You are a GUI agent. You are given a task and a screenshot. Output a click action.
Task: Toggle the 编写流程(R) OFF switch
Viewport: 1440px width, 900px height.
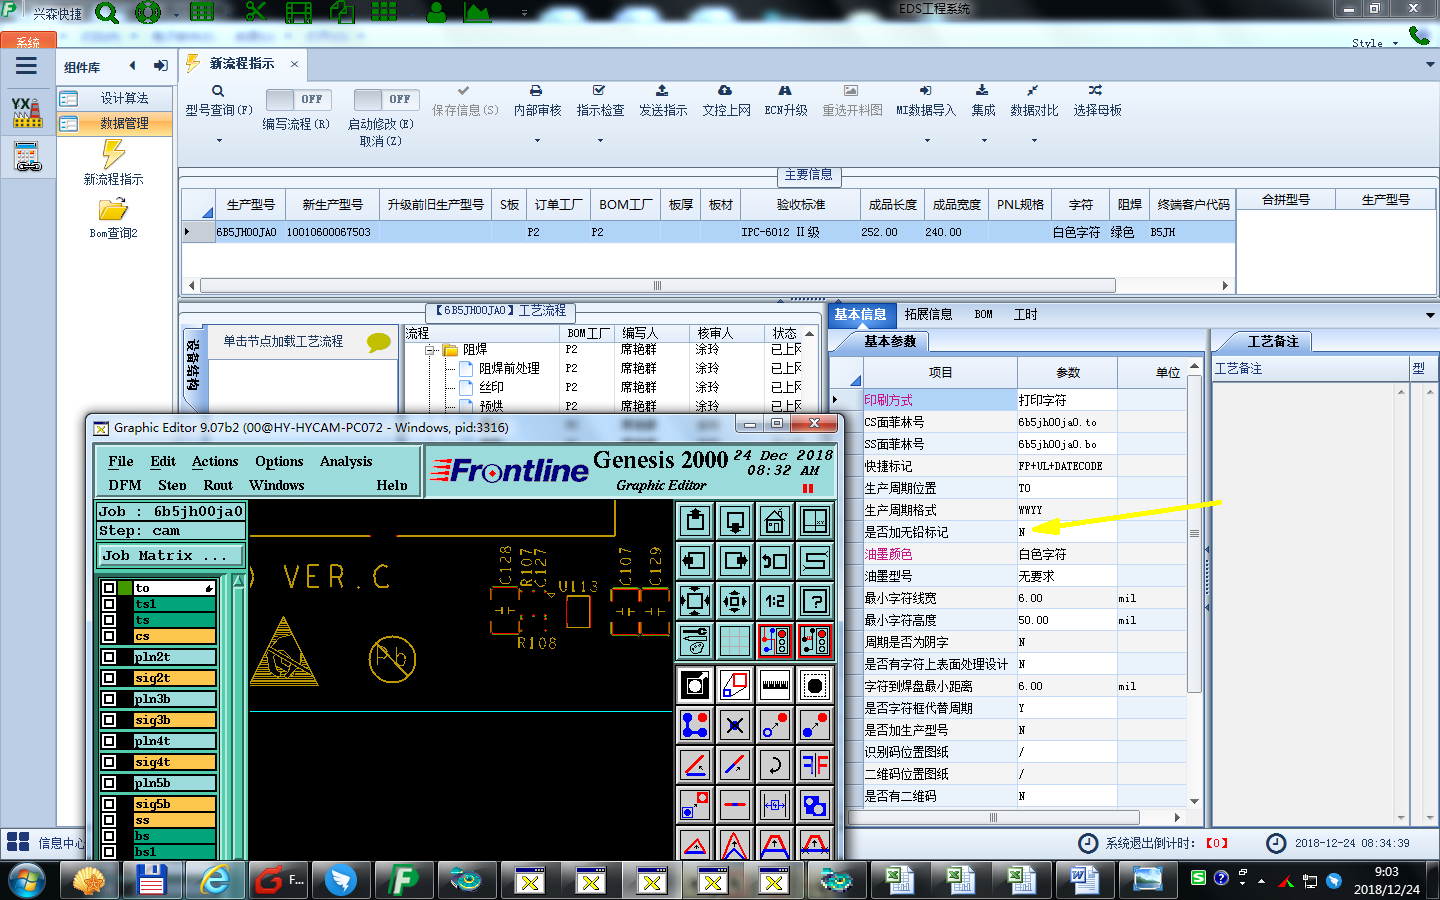point(299,99)
